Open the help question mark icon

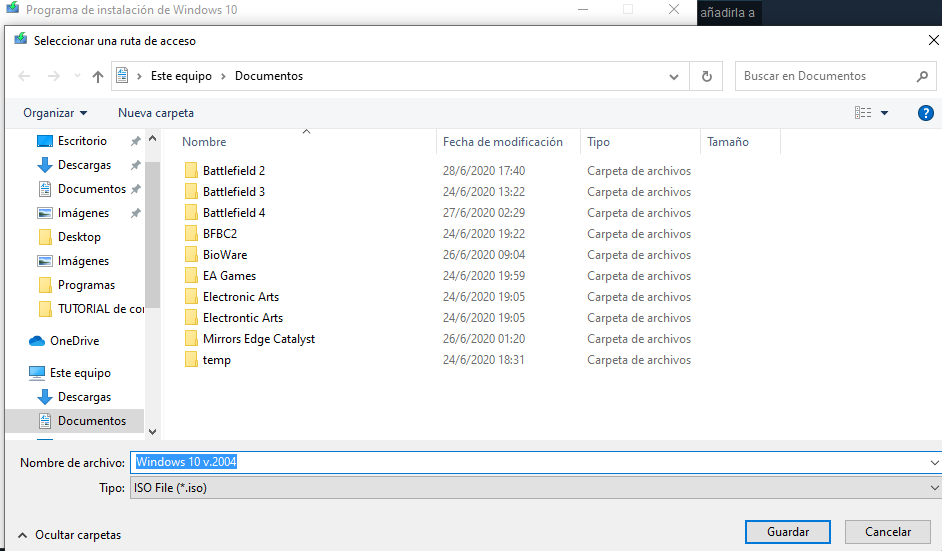click(926, 113)
